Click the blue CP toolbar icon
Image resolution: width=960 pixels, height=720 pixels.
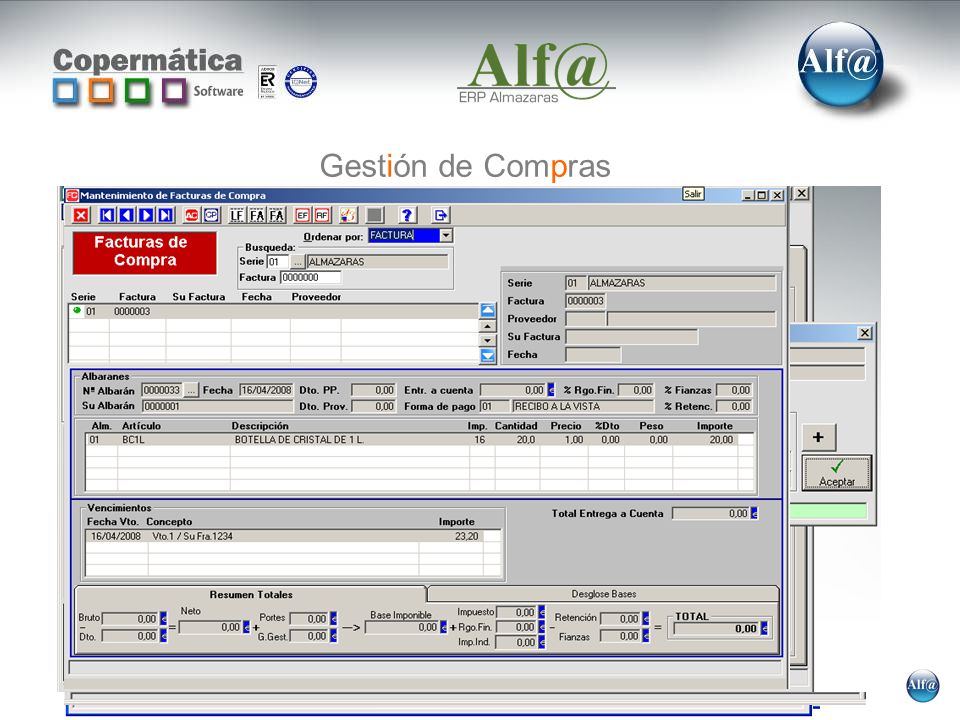[211, 215]
